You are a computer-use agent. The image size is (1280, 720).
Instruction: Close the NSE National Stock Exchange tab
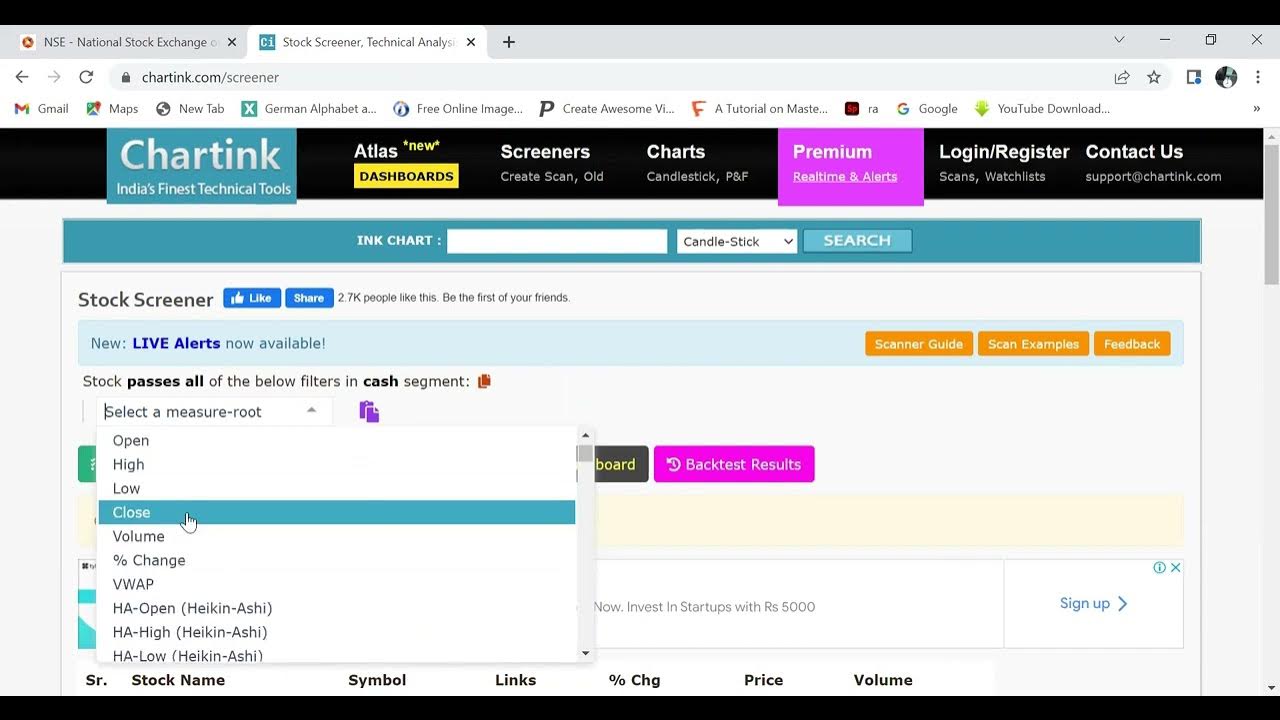tap(232, 42)
